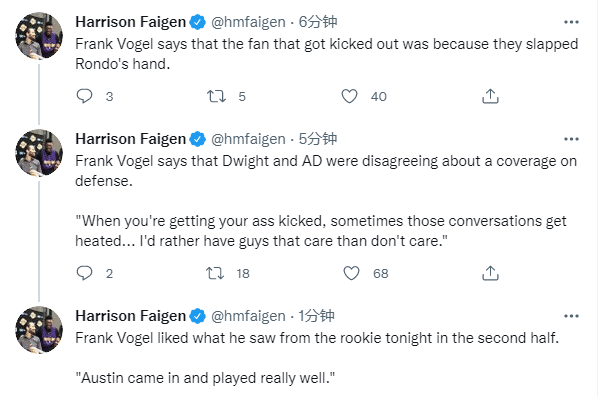Open the tweet quoting "Austin came in"
Screen dimensions: 598x397
(205, 378)
